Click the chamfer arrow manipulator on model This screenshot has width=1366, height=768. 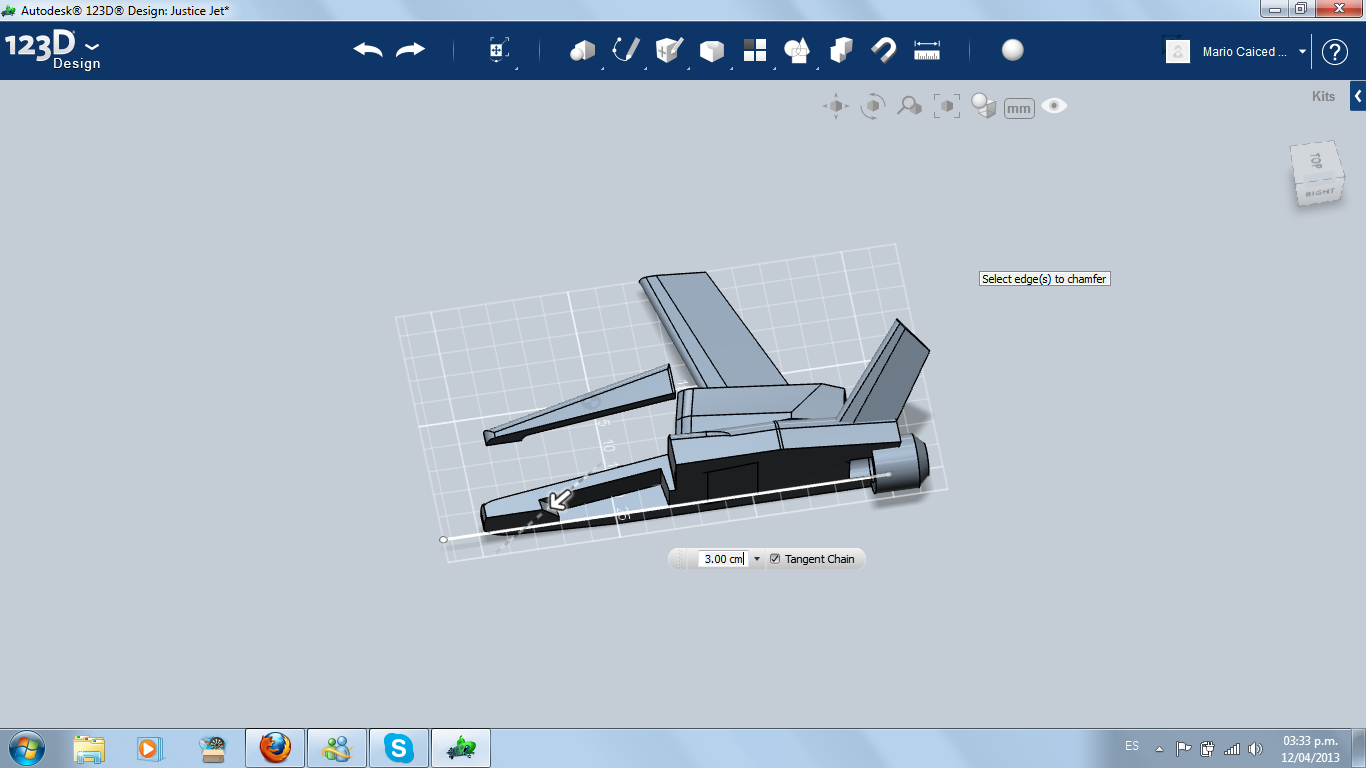coord(558,499)
